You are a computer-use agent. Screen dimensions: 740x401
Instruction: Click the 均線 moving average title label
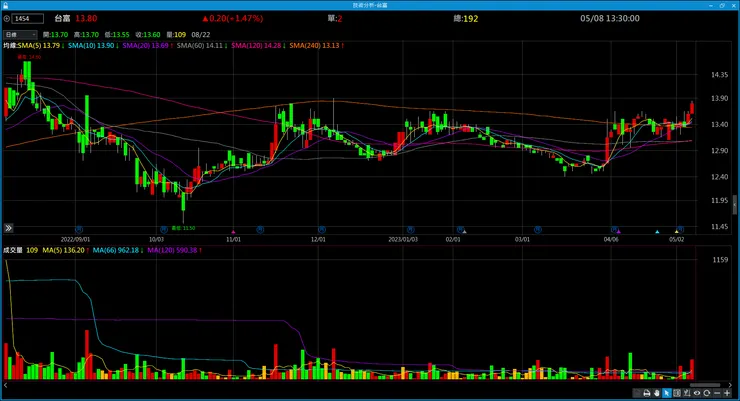click(x=10, y=46)
